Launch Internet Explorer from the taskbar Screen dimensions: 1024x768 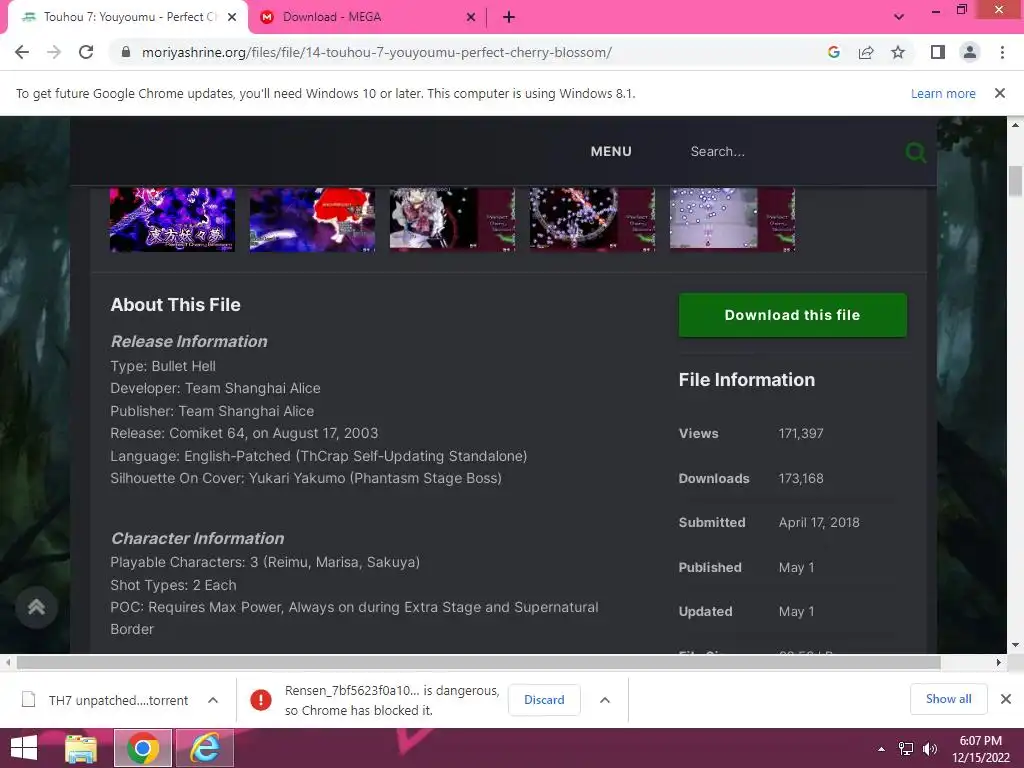pos(204,748)
